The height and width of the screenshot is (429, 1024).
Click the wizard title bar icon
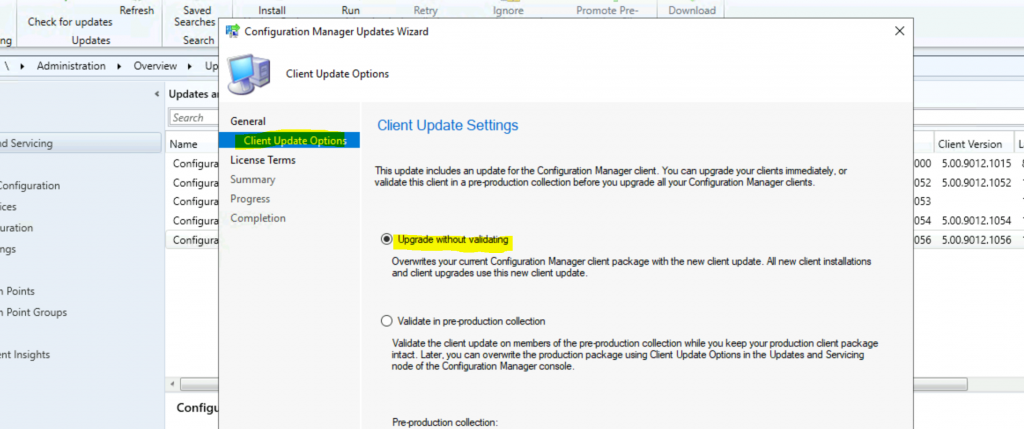pyautogui.click(x=232, y=31)
